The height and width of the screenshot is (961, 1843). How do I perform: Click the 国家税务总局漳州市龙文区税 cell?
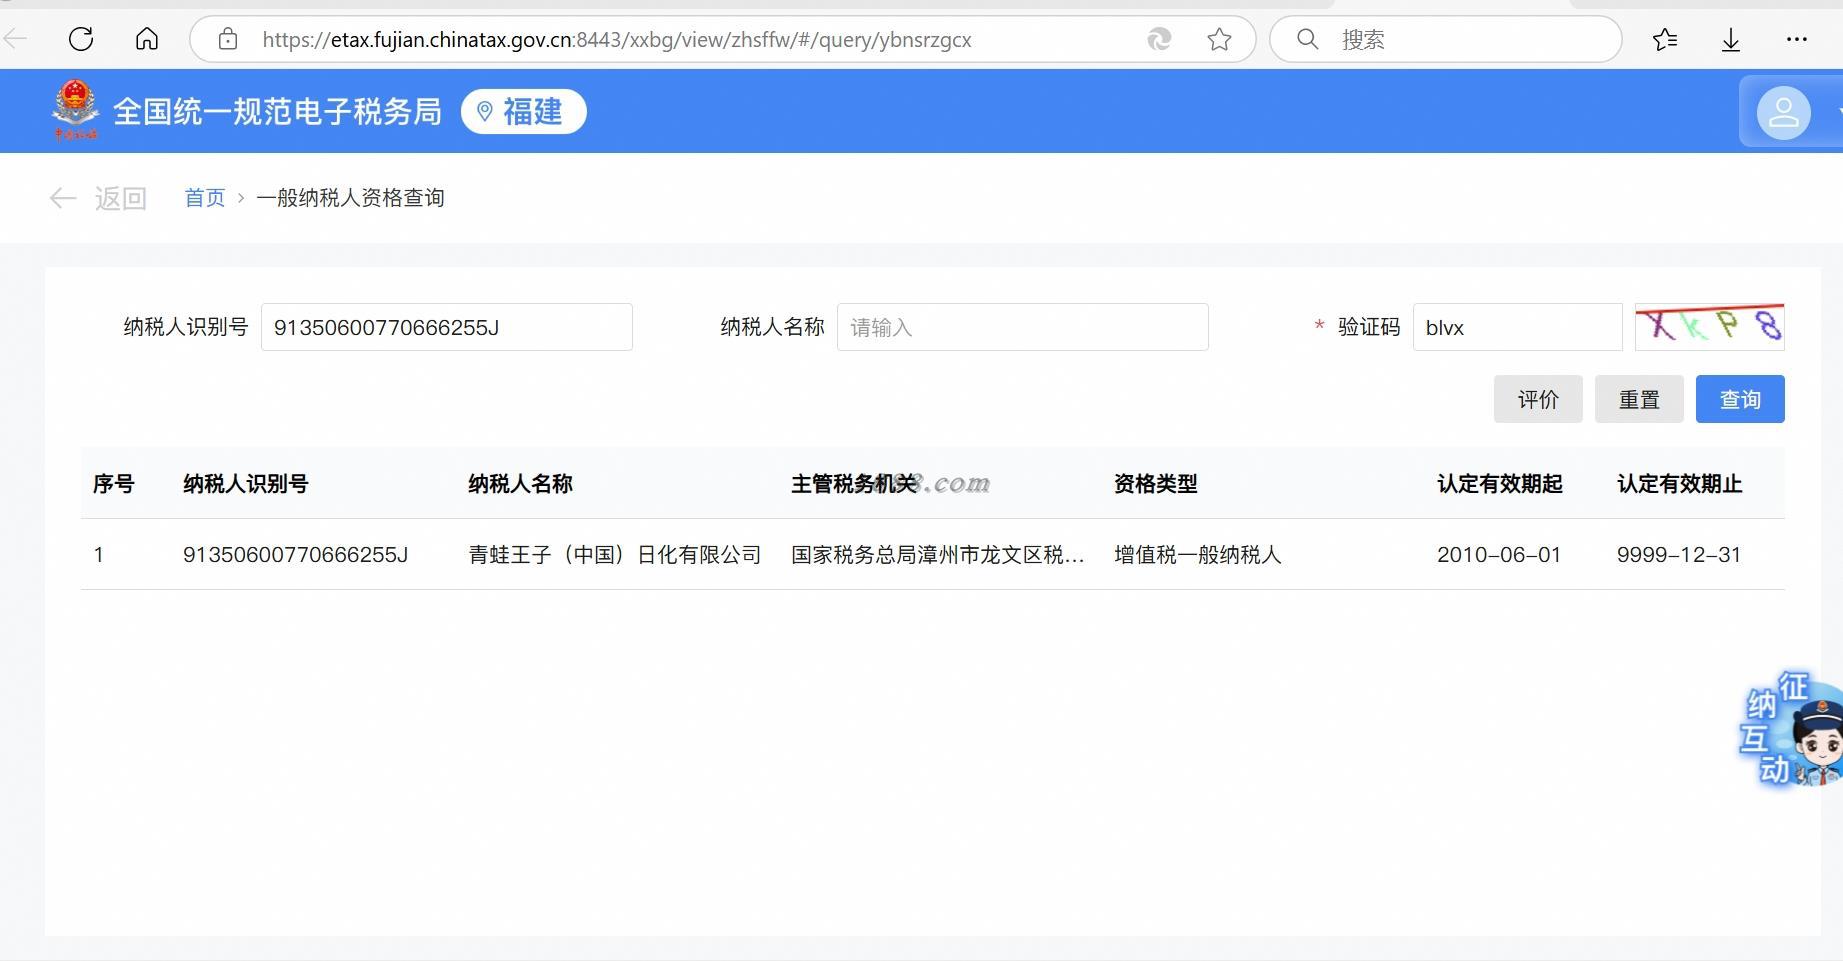pos(938,555)
